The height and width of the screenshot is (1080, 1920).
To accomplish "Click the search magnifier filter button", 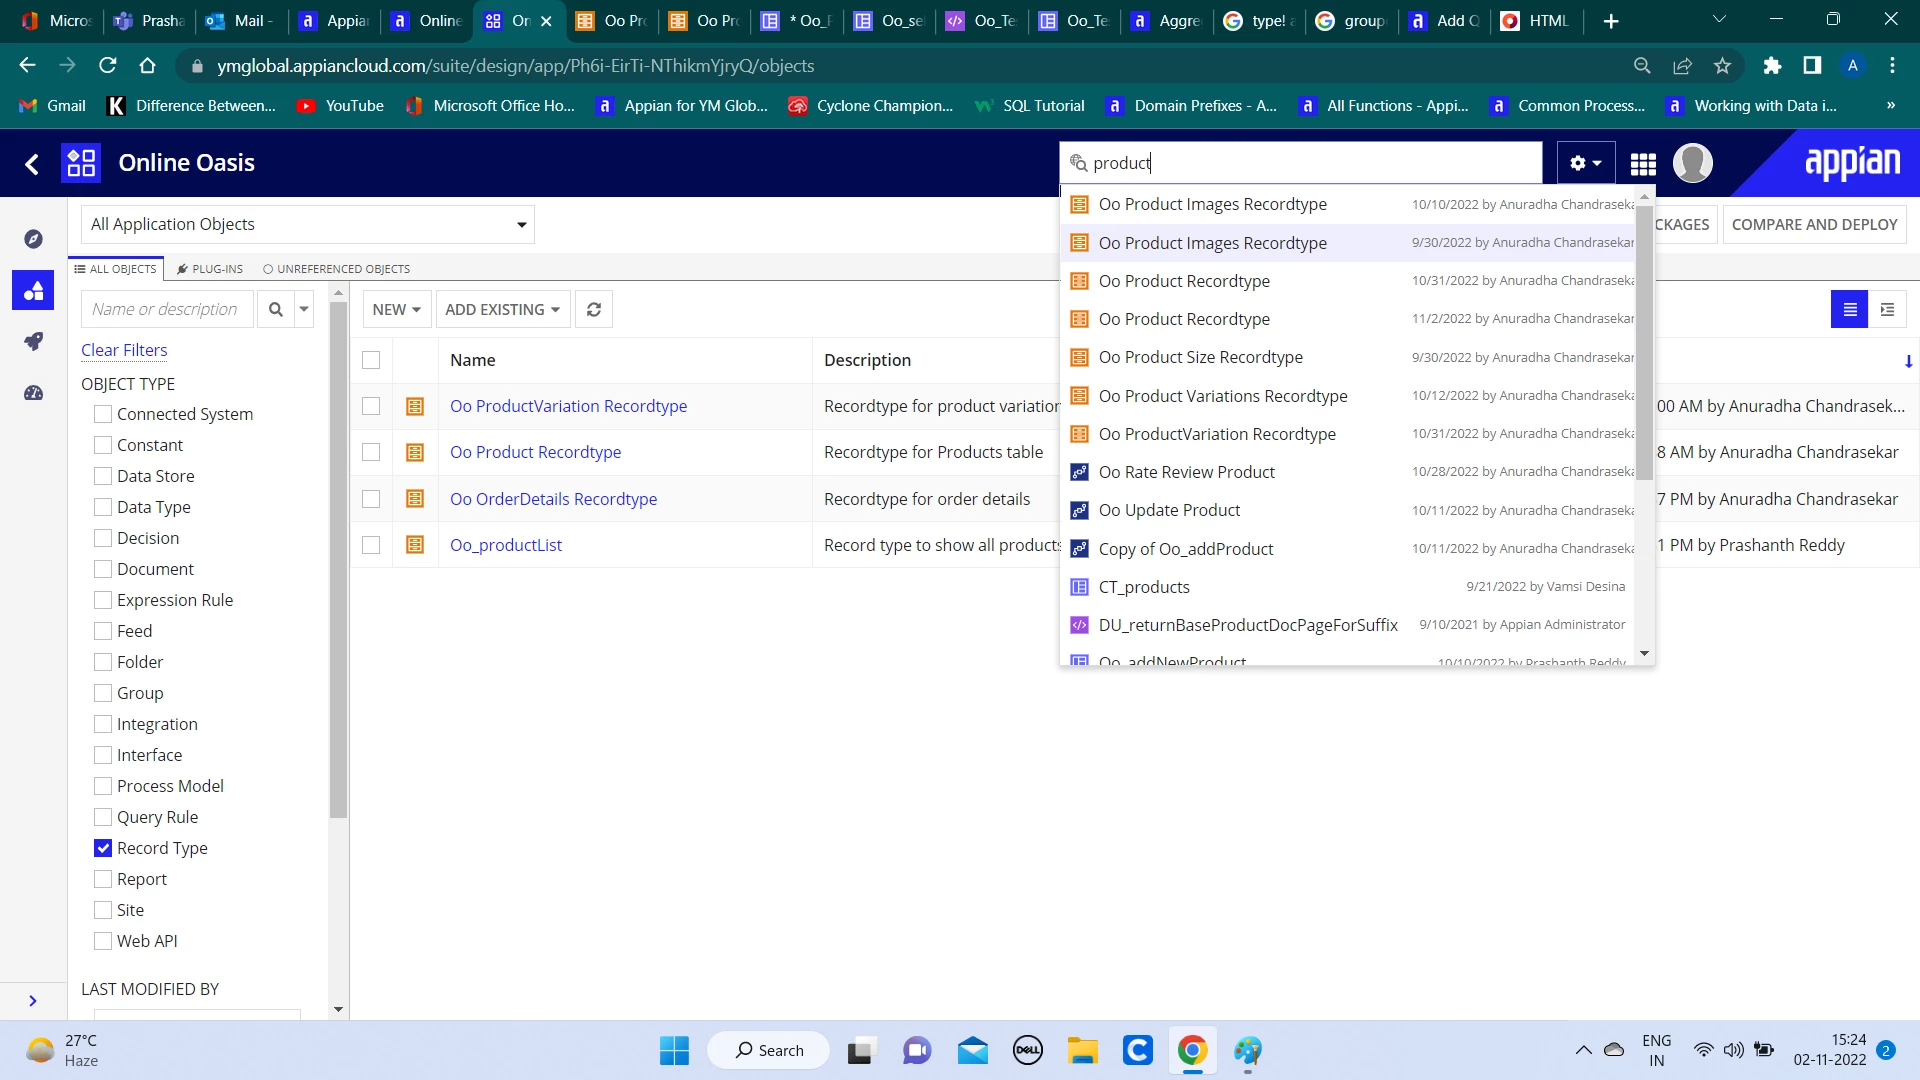I will 275,310.
